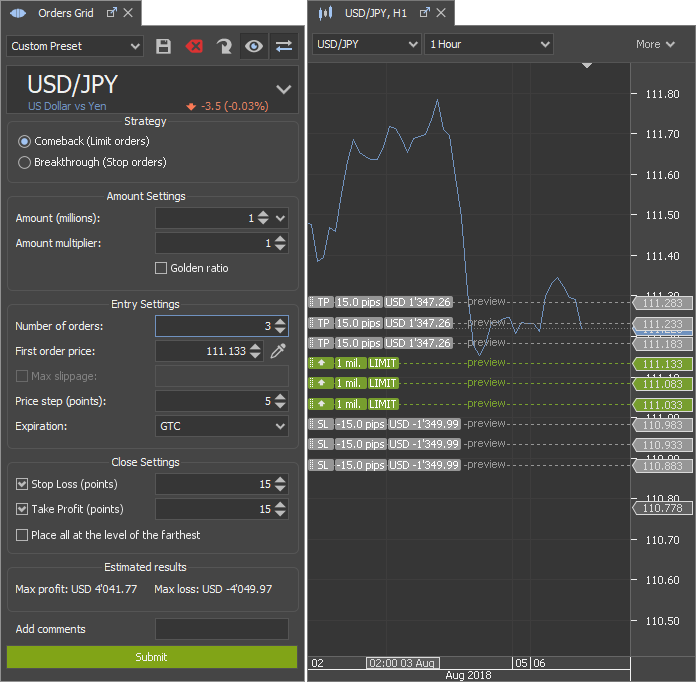Open the Amount (millions) dropdown arrow
The image size is (696, 682).
pyautogui.click(x=280, y=218)
